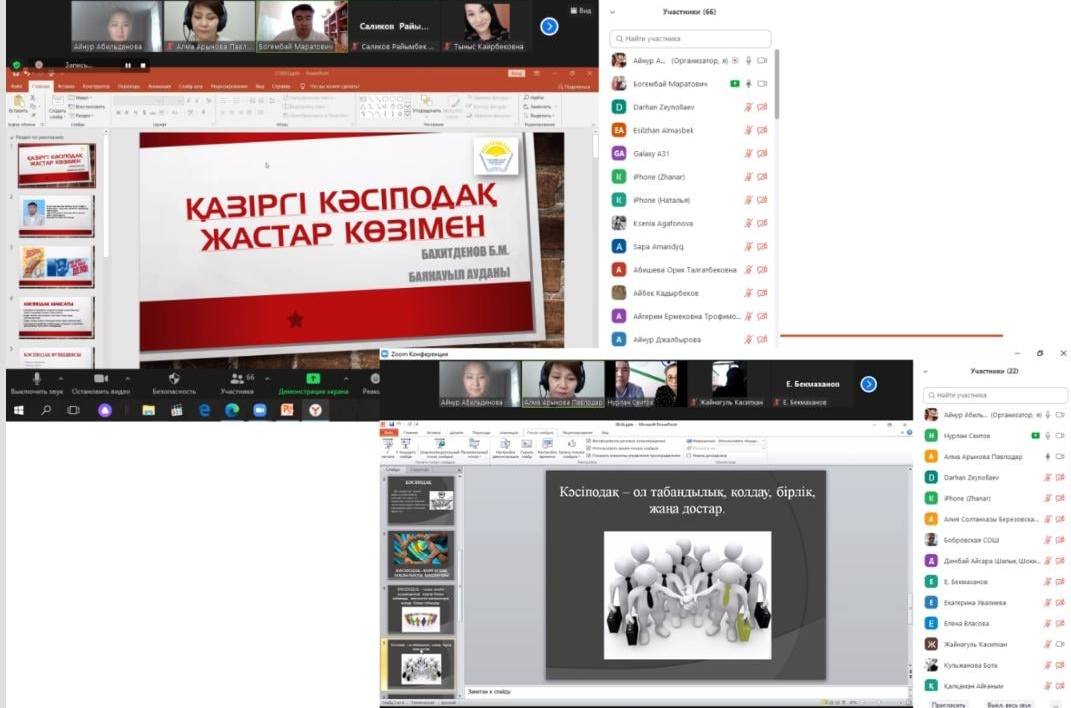The width and height of the screenshot is (1071, 708).
Task: Stop the Zoom recording
Action: click(143, 66)
